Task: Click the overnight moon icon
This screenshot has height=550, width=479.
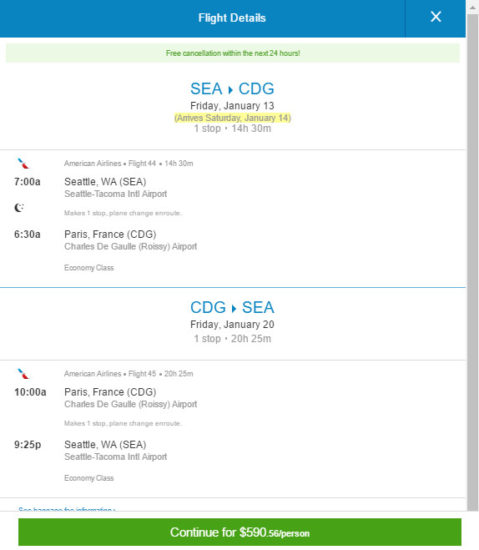Action: 19,208
